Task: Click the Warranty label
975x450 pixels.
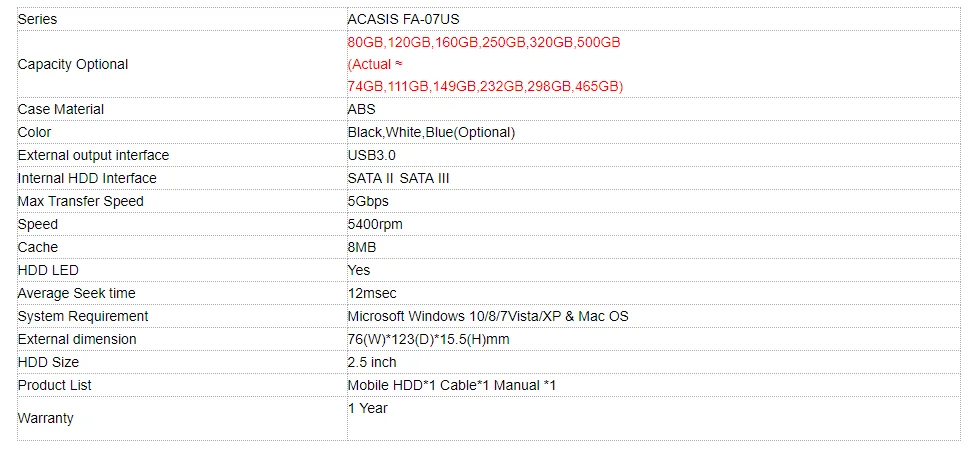Action: click(x=46, y=418)
